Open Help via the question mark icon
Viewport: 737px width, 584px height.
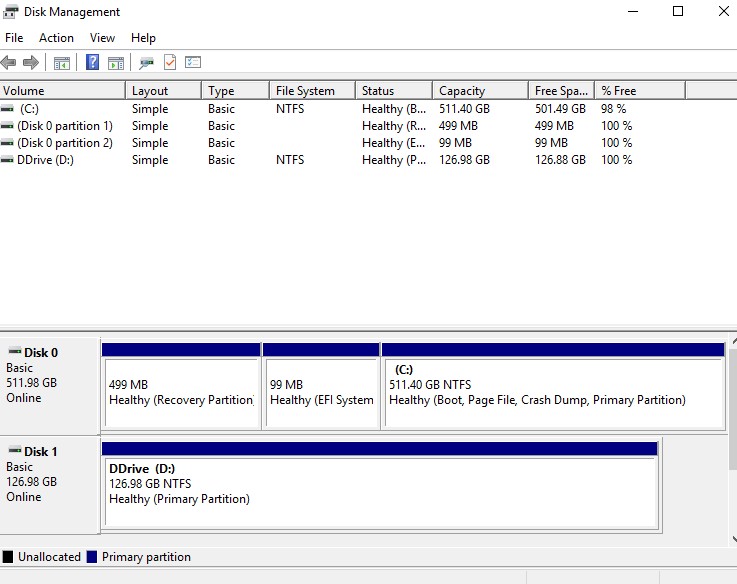(92, 63)
